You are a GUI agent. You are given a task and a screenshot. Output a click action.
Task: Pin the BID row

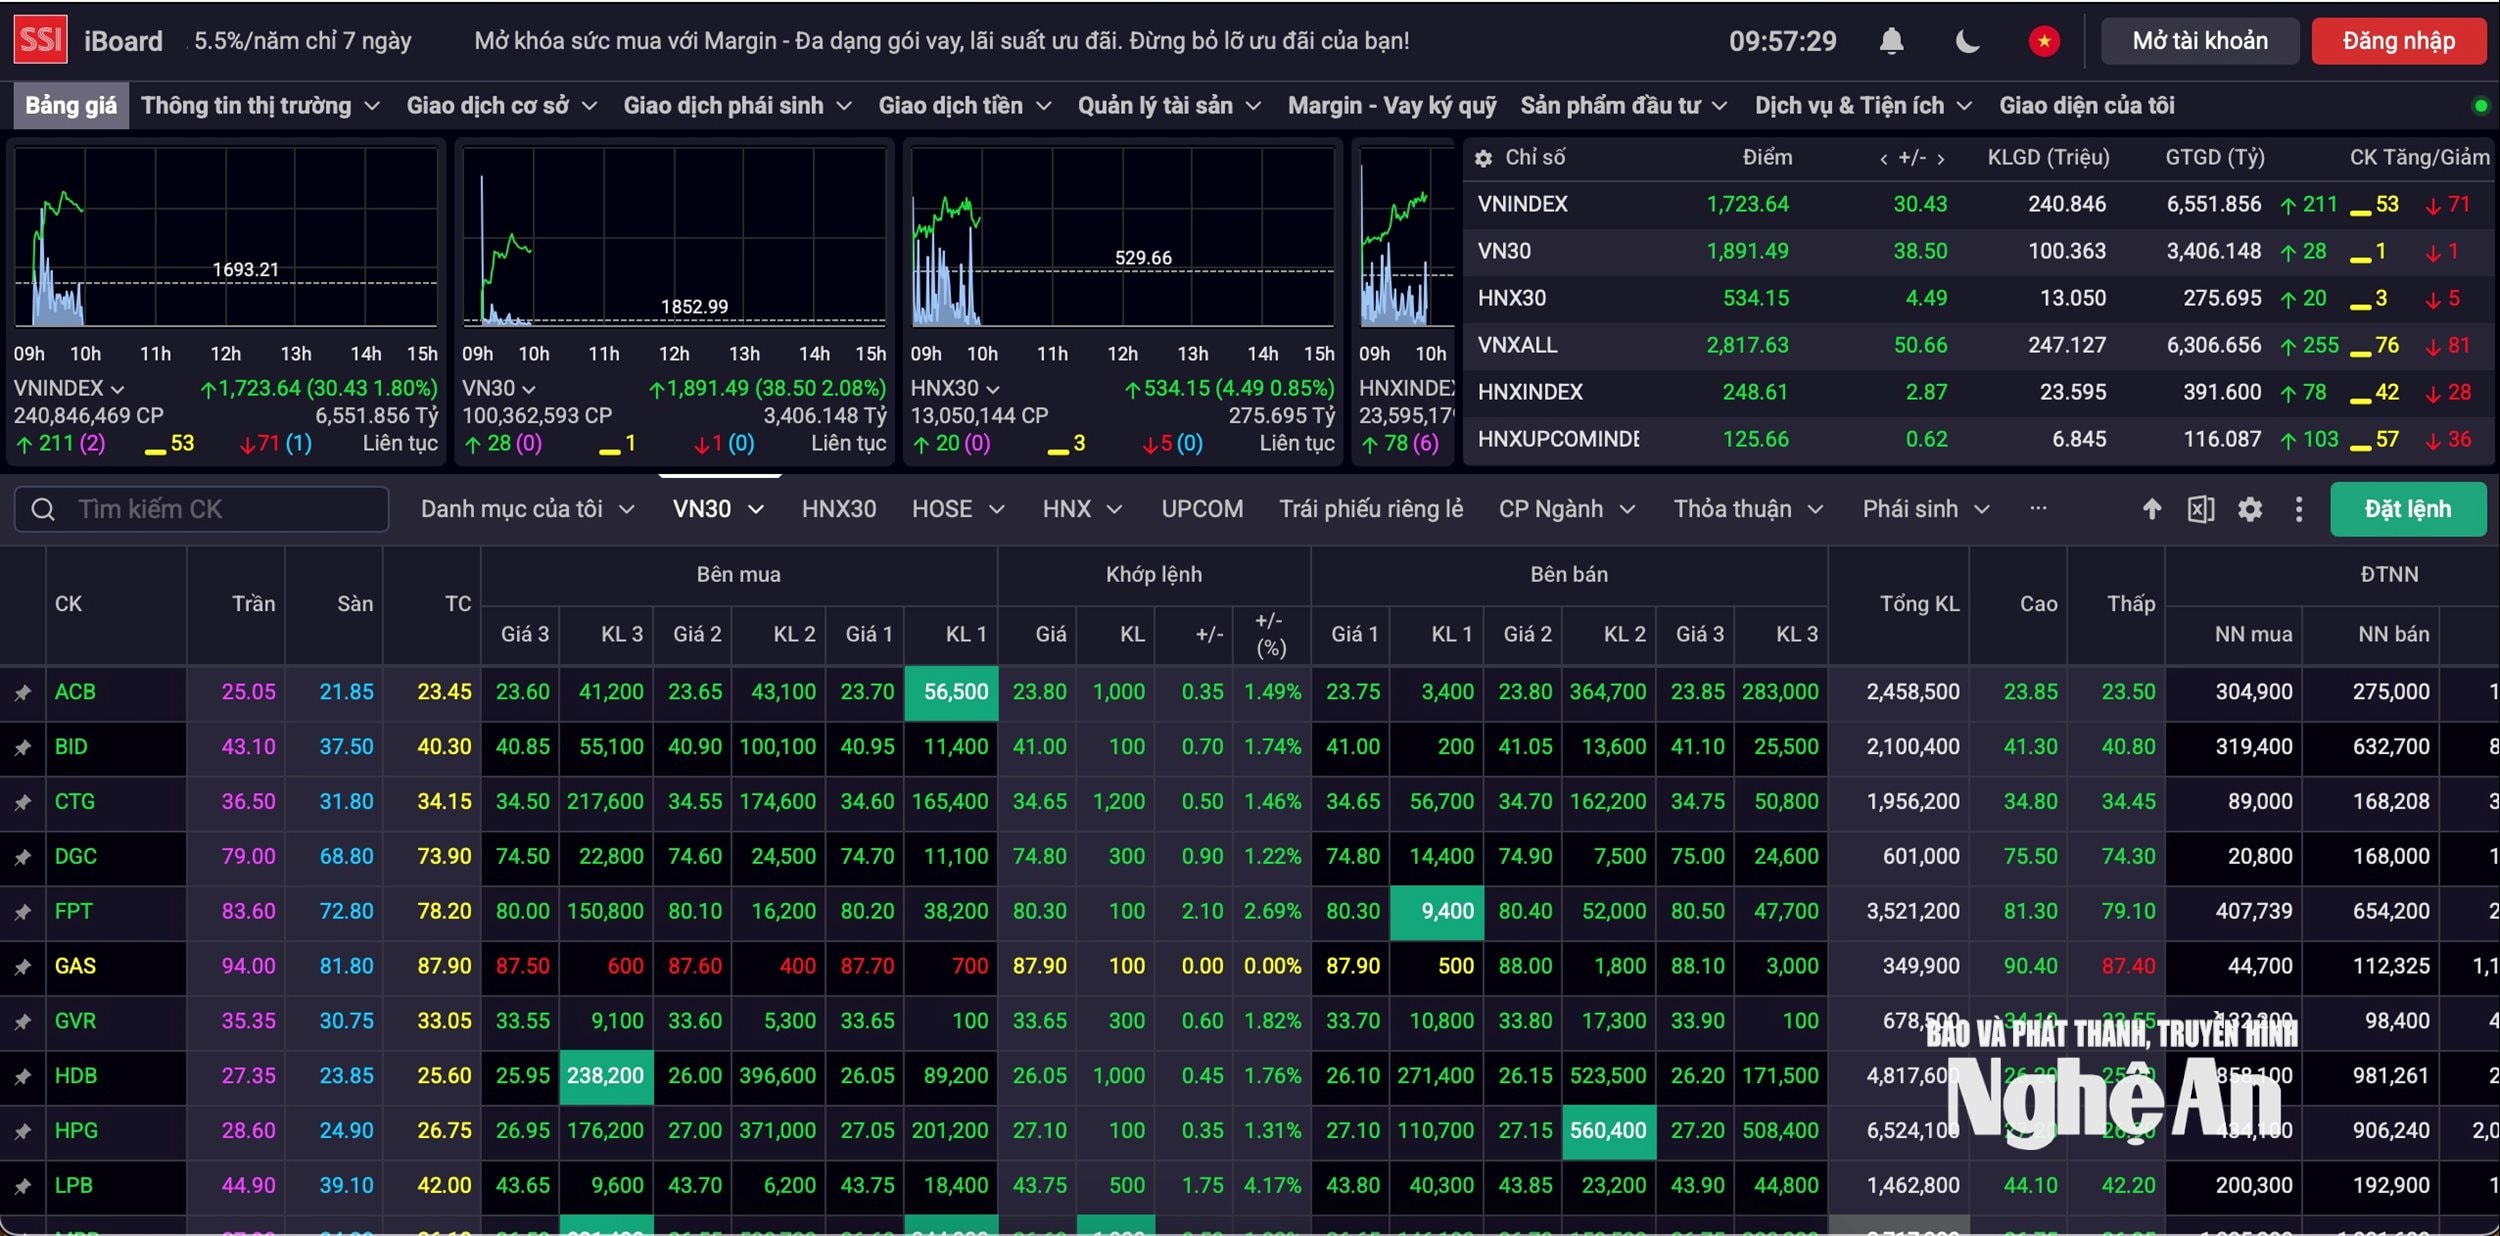[x=22, y=747]
